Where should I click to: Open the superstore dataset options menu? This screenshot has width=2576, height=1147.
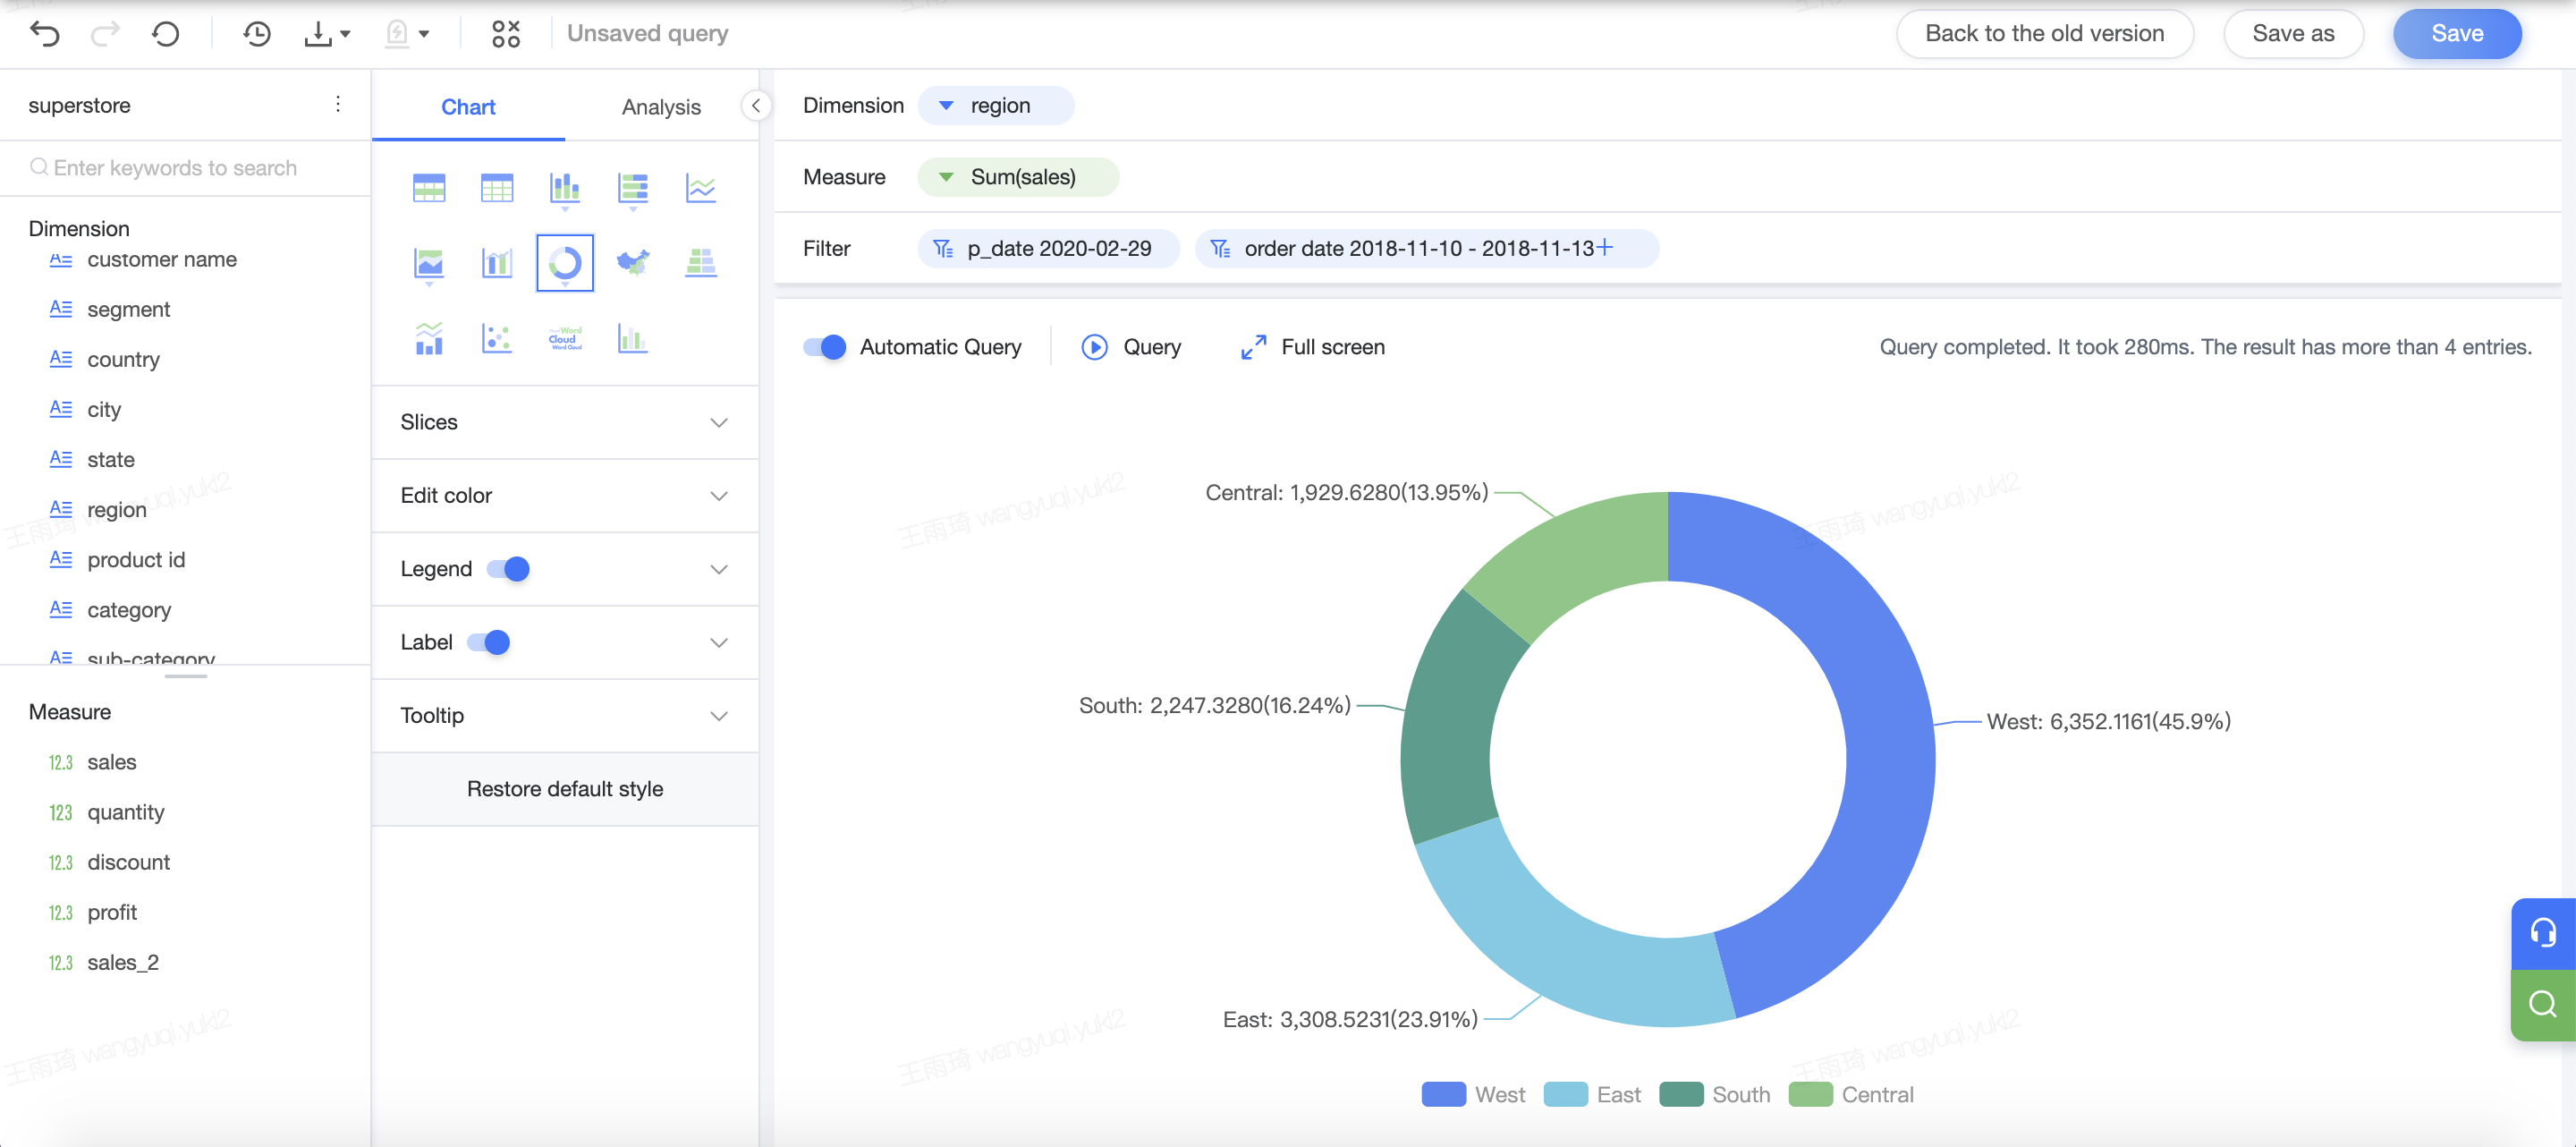coord(338,104)
